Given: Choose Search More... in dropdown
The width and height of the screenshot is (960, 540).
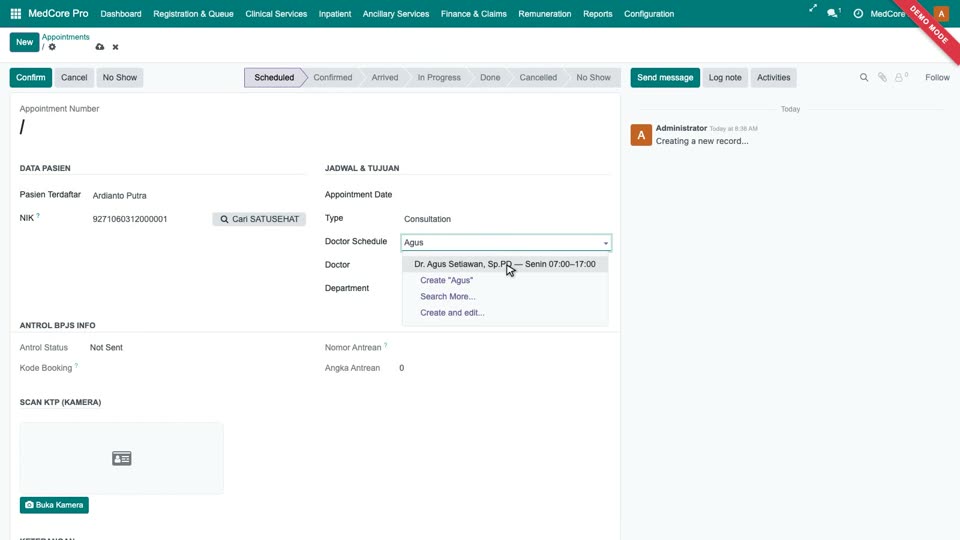Looking at the screenshot, I should [448, 296].
